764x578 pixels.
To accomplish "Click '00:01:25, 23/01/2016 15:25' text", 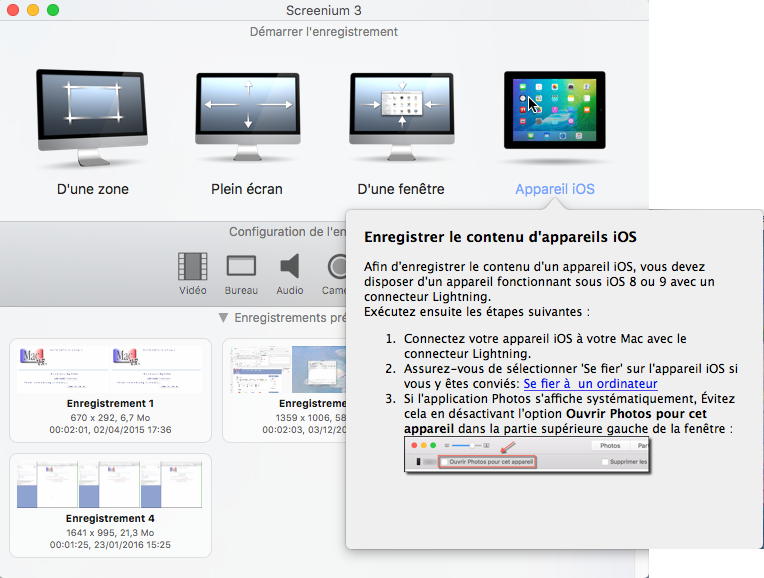I will click(x=110, y=545).
